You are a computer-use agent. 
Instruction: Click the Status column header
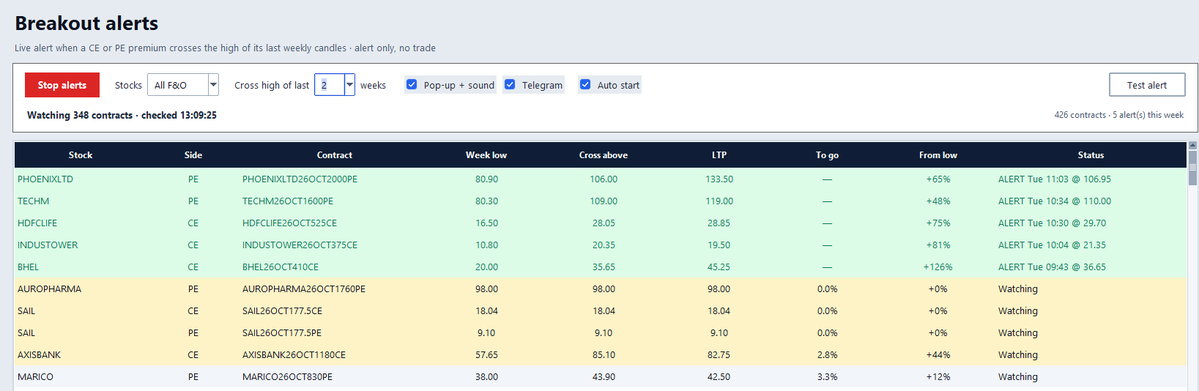coord(1090,155)
